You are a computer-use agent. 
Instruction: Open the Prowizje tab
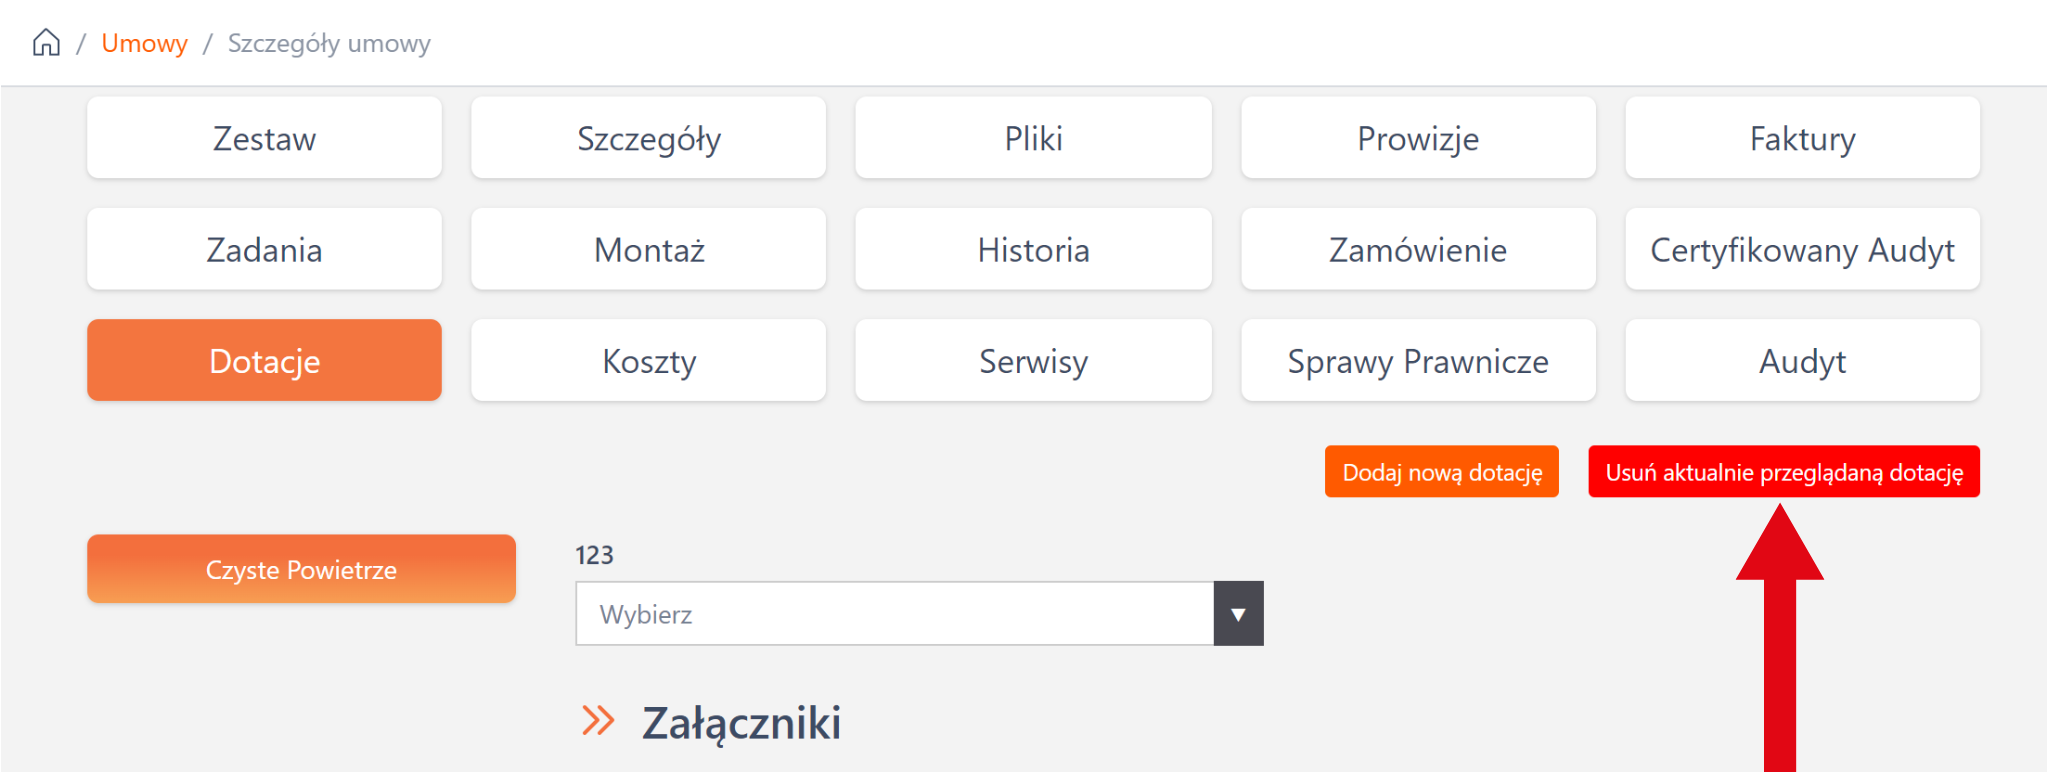tap(1417, 138)
